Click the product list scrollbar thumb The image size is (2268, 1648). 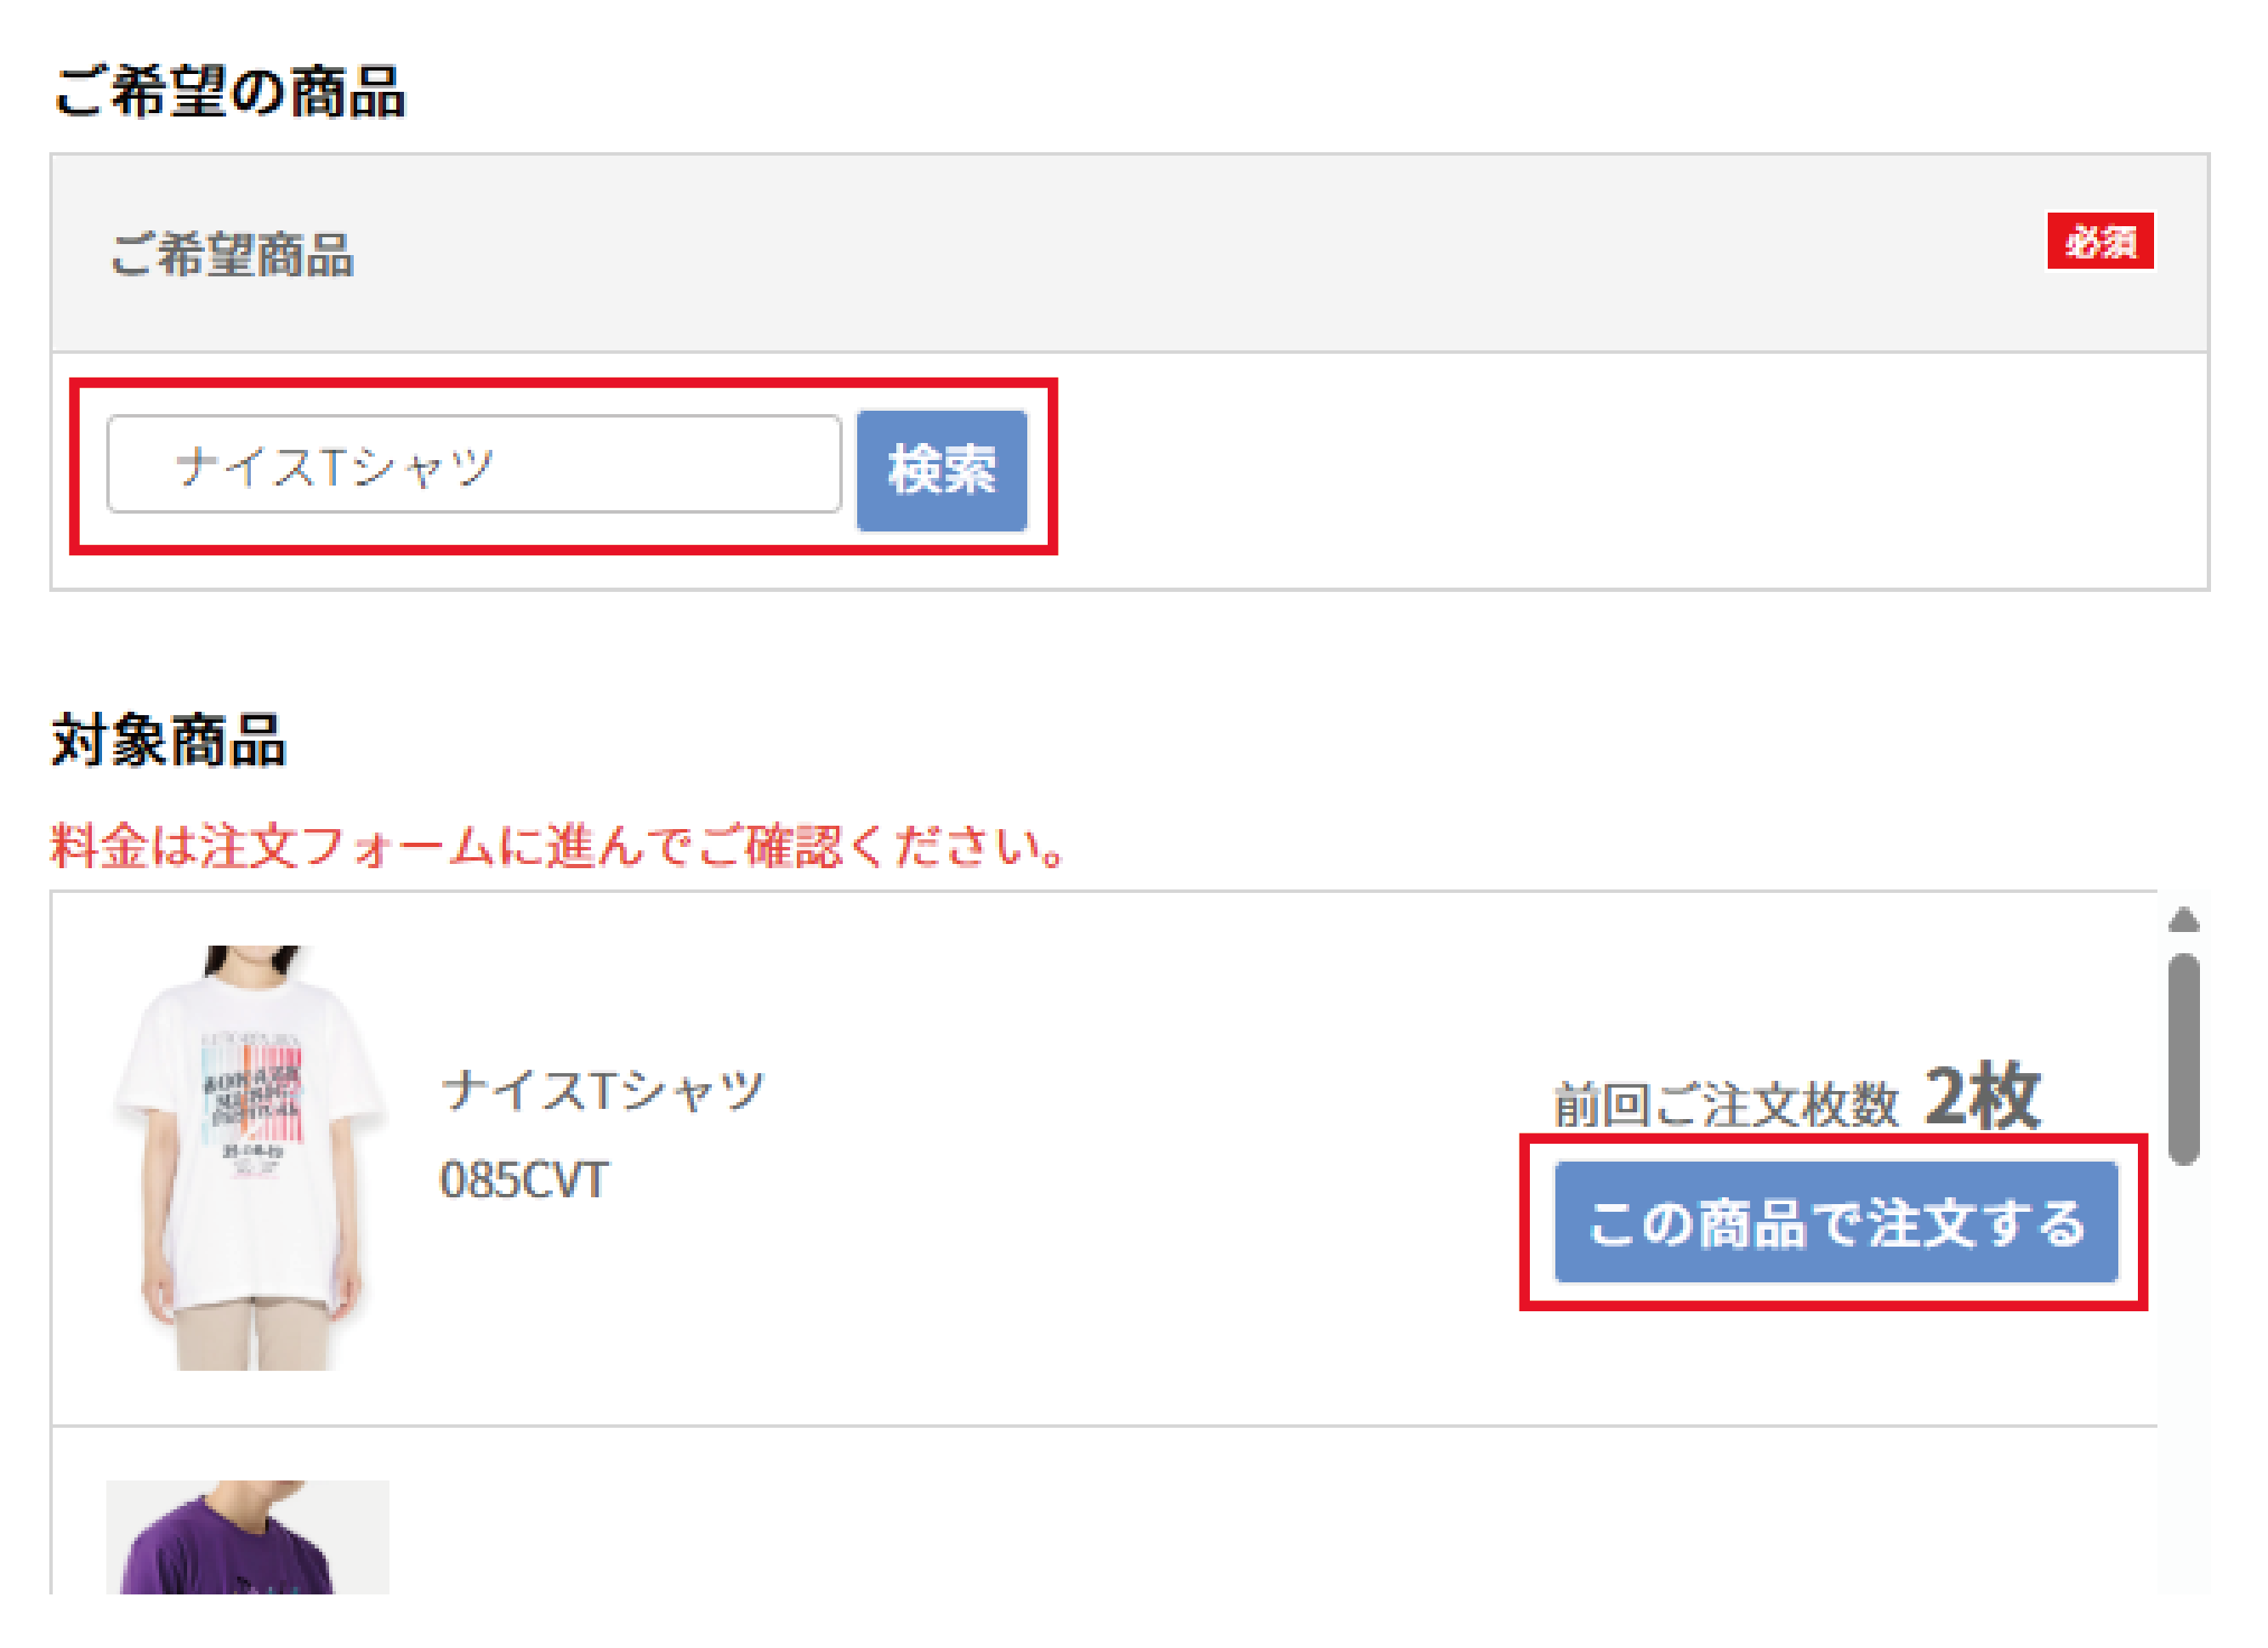pos(2183,1058)
